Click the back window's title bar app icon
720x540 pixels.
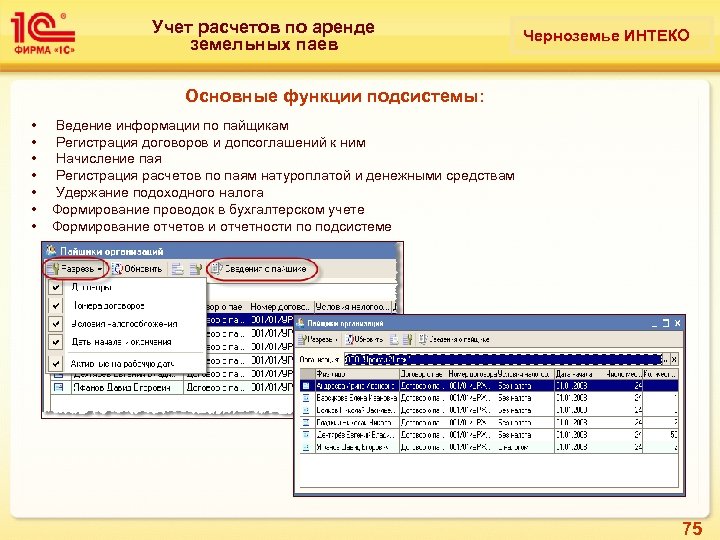[51, 251]
